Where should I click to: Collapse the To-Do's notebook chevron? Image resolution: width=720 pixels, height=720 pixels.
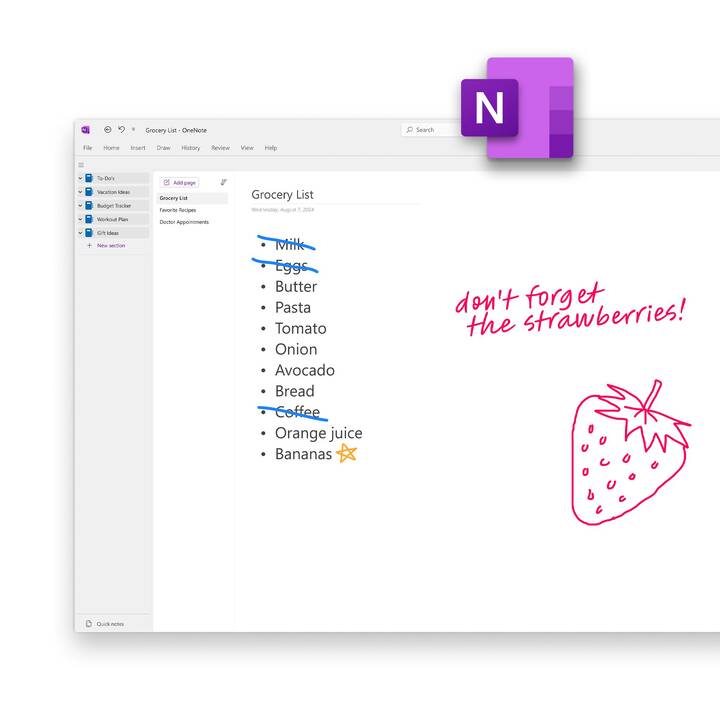pyautogui.click(x=80, y=178)
